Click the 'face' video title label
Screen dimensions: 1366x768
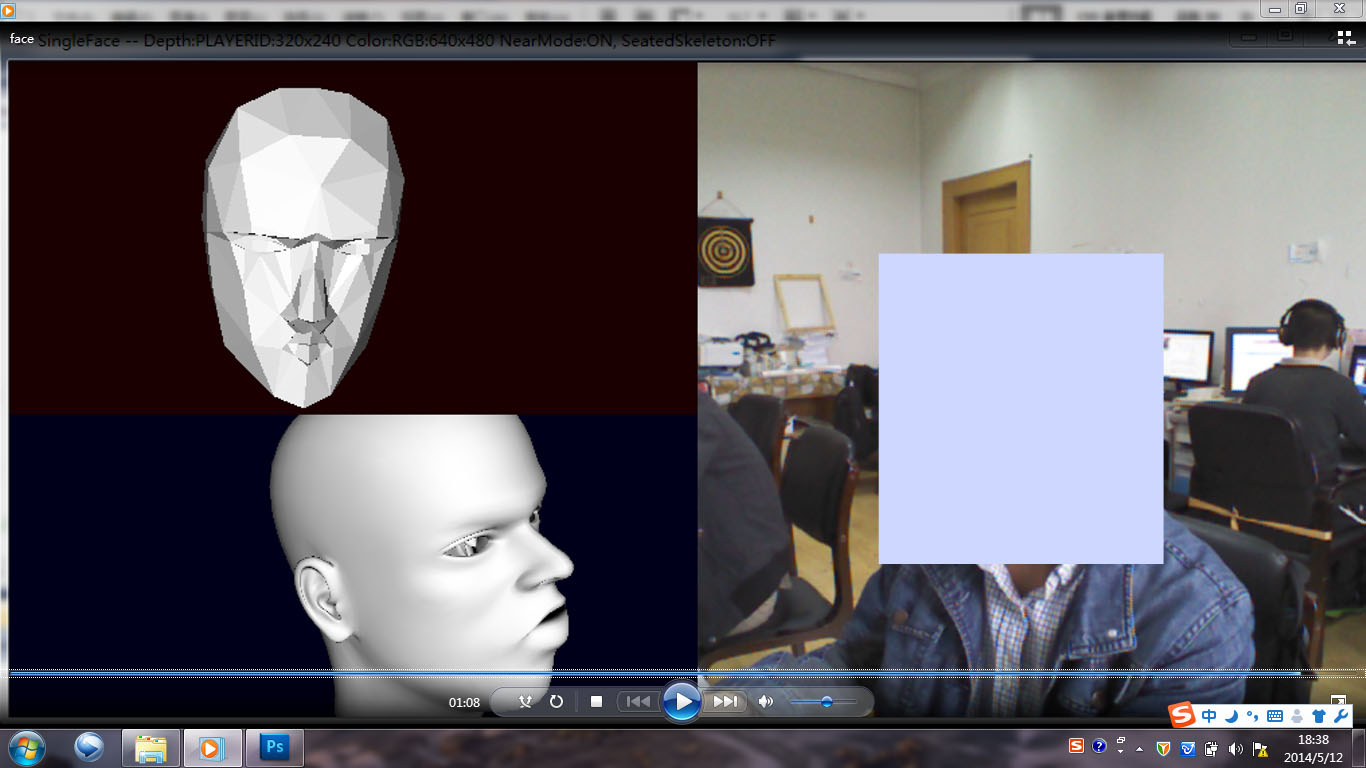point(22,39)
